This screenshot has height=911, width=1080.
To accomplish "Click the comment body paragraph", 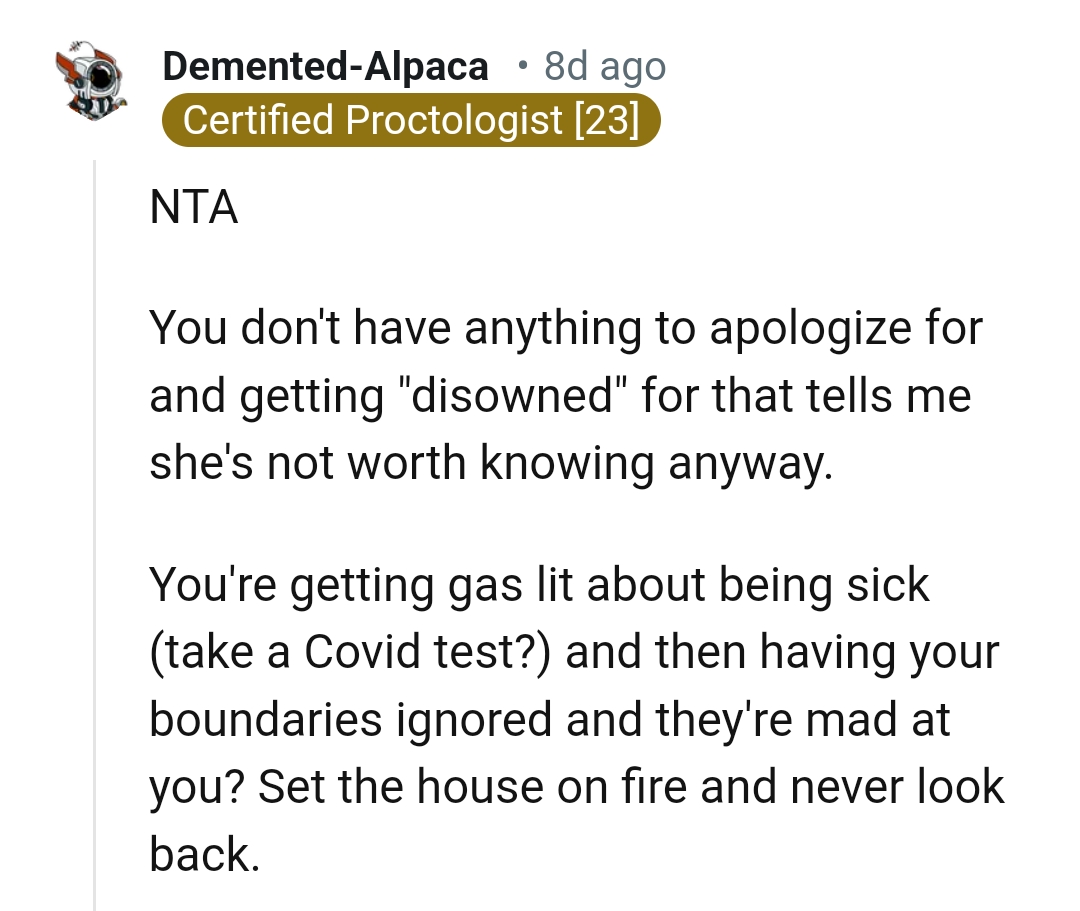I will pyautogui.click(x=560, y=395).
